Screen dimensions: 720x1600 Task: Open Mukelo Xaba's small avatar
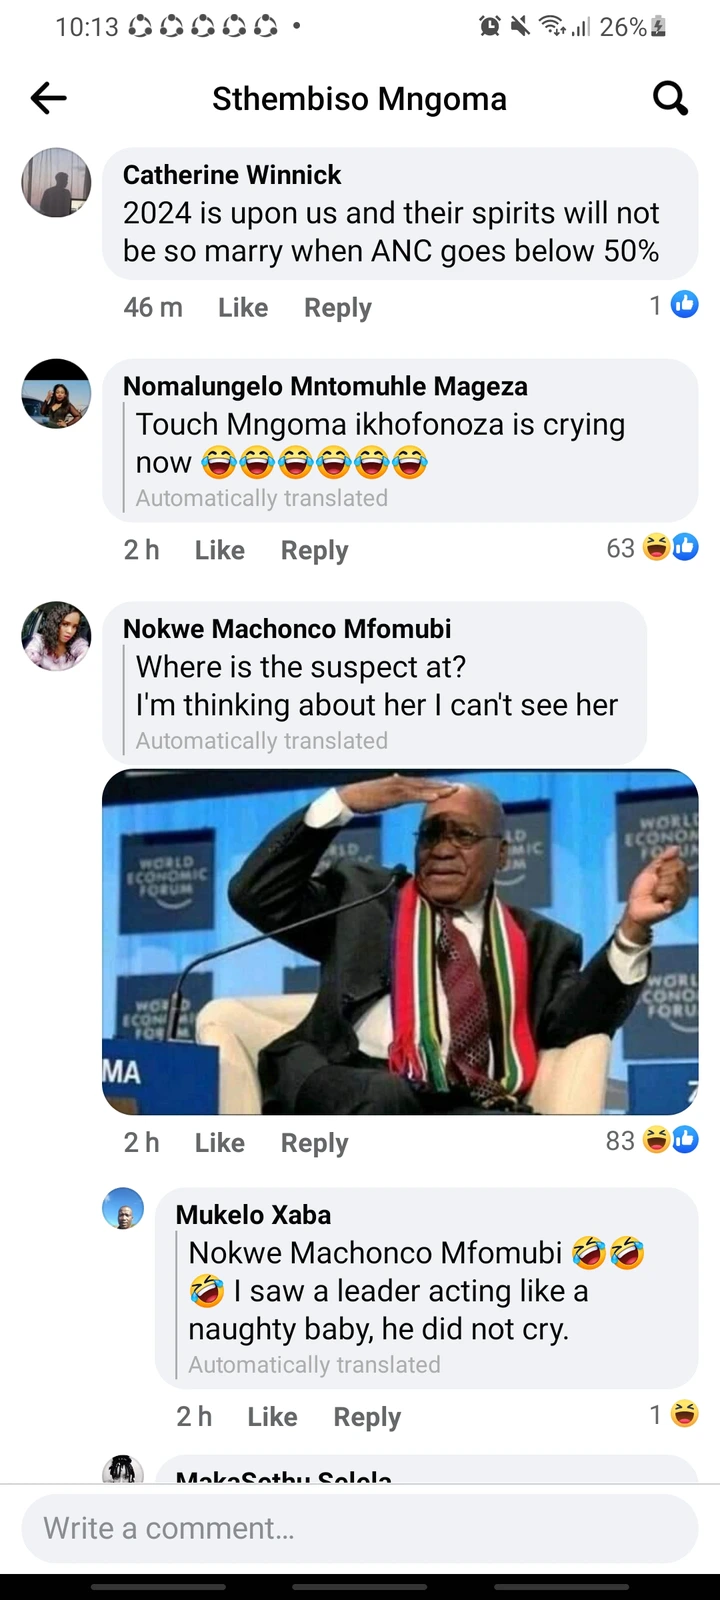coord(123,1208)
